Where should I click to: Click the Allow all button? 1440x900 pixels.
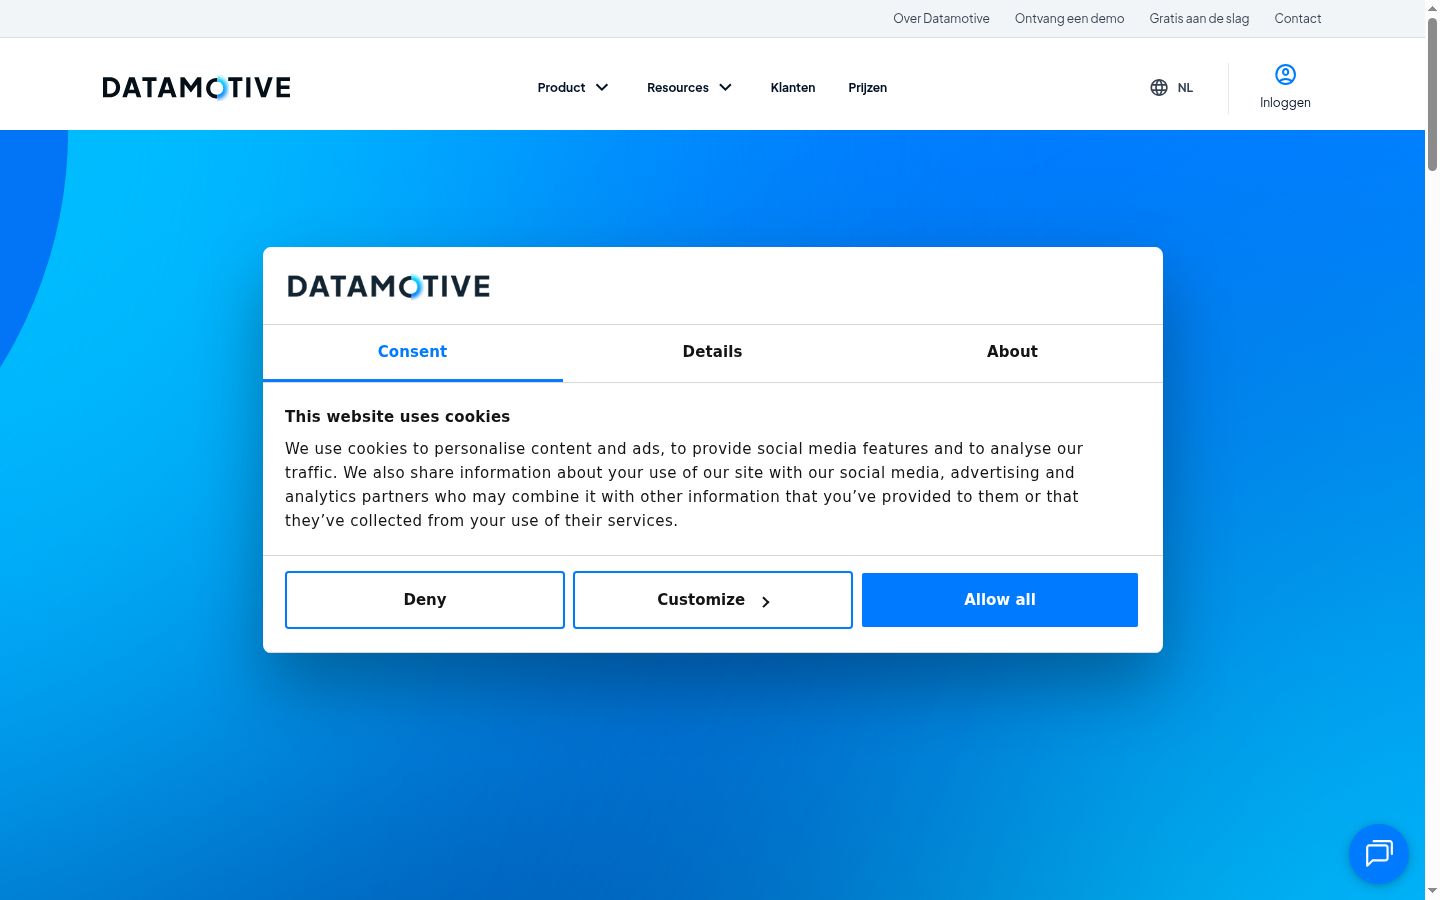point(1000,600)
